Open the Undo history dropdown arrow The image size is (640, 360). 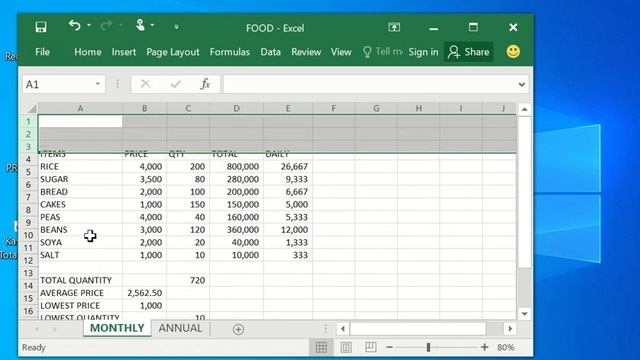click(x=89, y=26)
